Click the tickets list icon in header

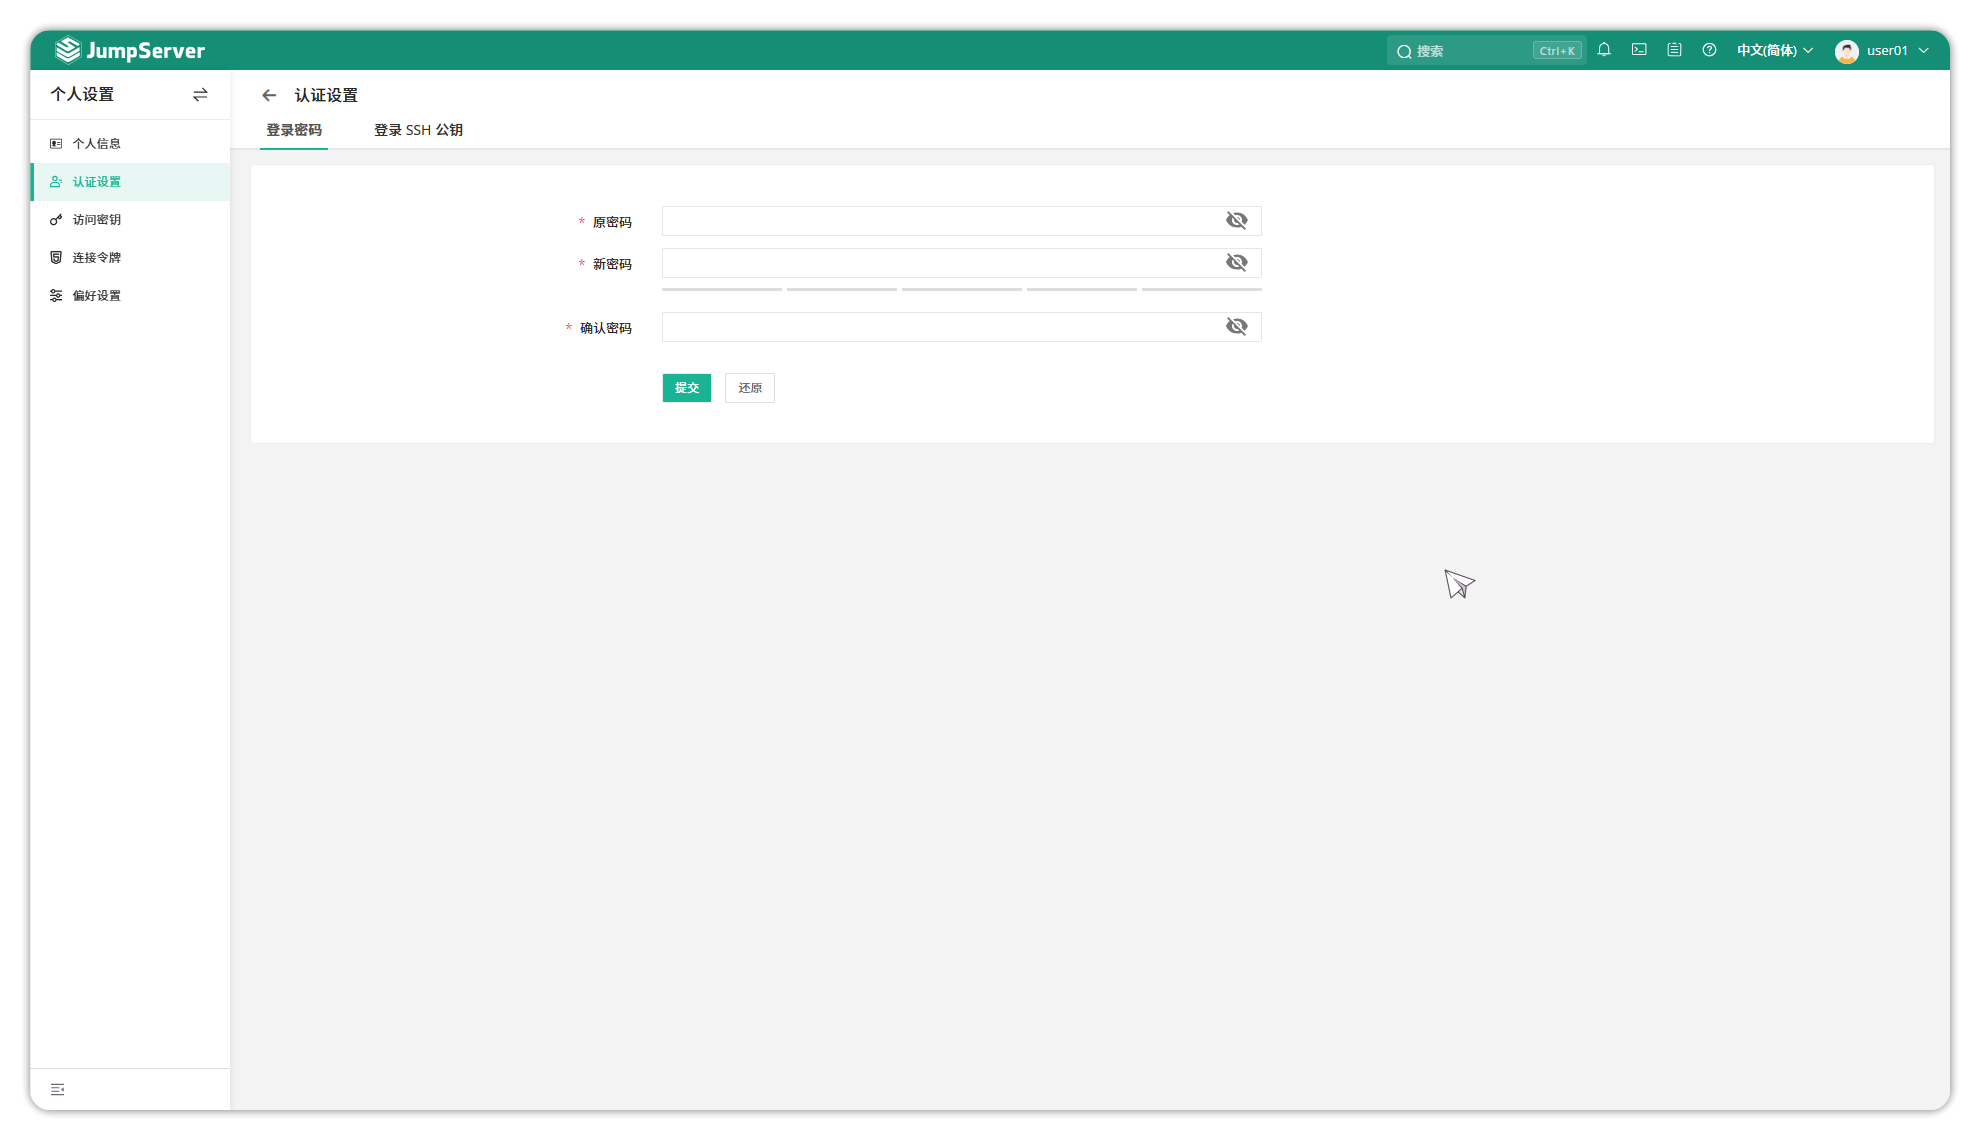[x=1674, y=50]
